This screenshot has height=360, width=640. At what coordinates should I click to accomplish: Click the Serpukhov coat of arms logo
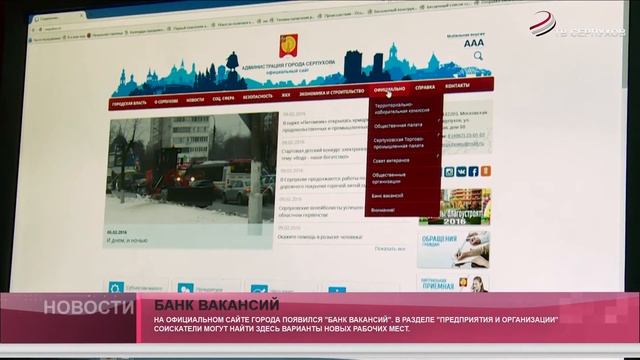coord(289,46)
